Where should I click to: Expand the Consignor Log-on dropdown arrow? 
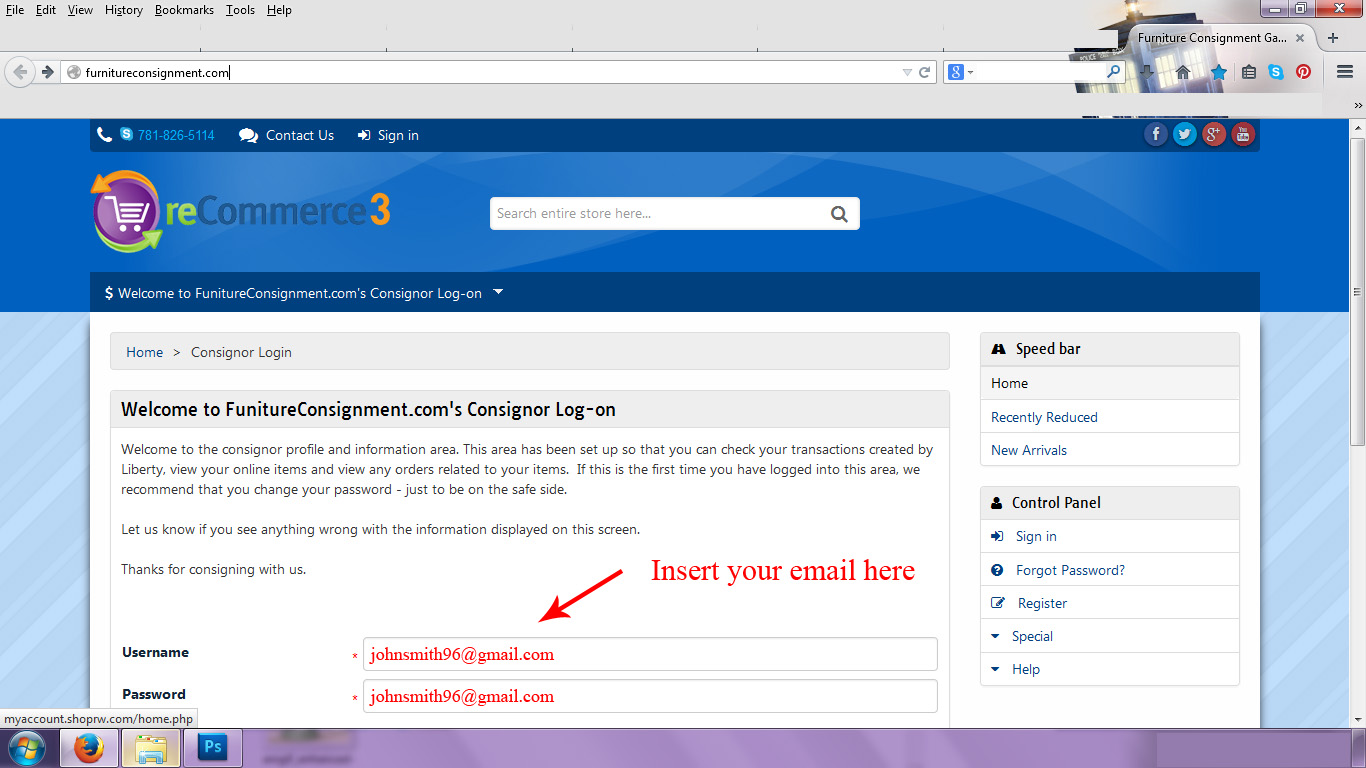[497, 292]
